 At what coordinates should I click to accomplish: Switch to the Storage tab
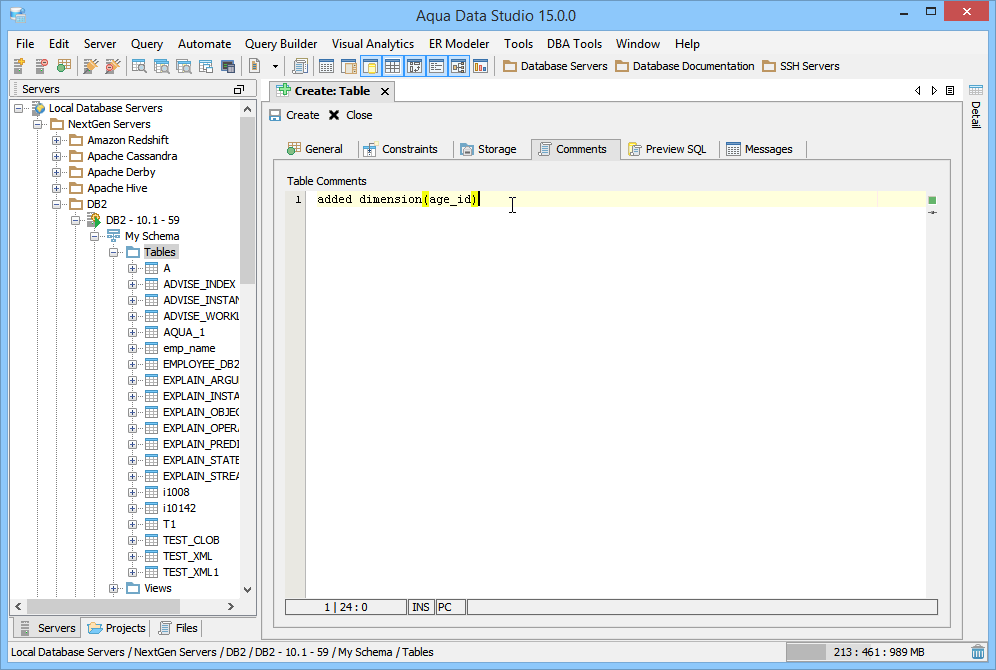pos(488,149)
